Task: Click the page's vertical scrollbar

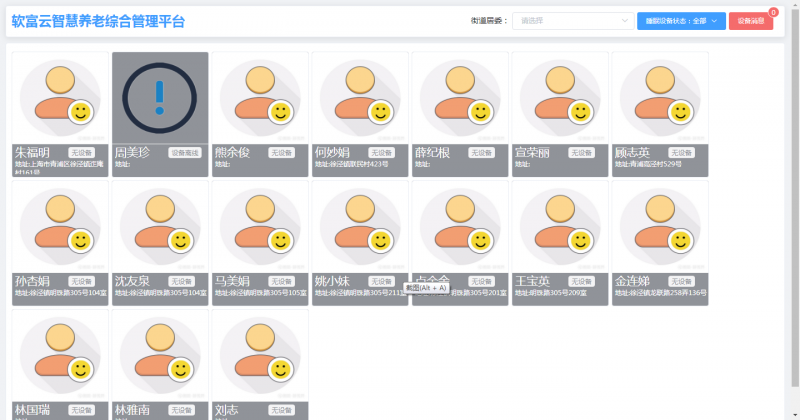Action: click(x=794, y=200)
